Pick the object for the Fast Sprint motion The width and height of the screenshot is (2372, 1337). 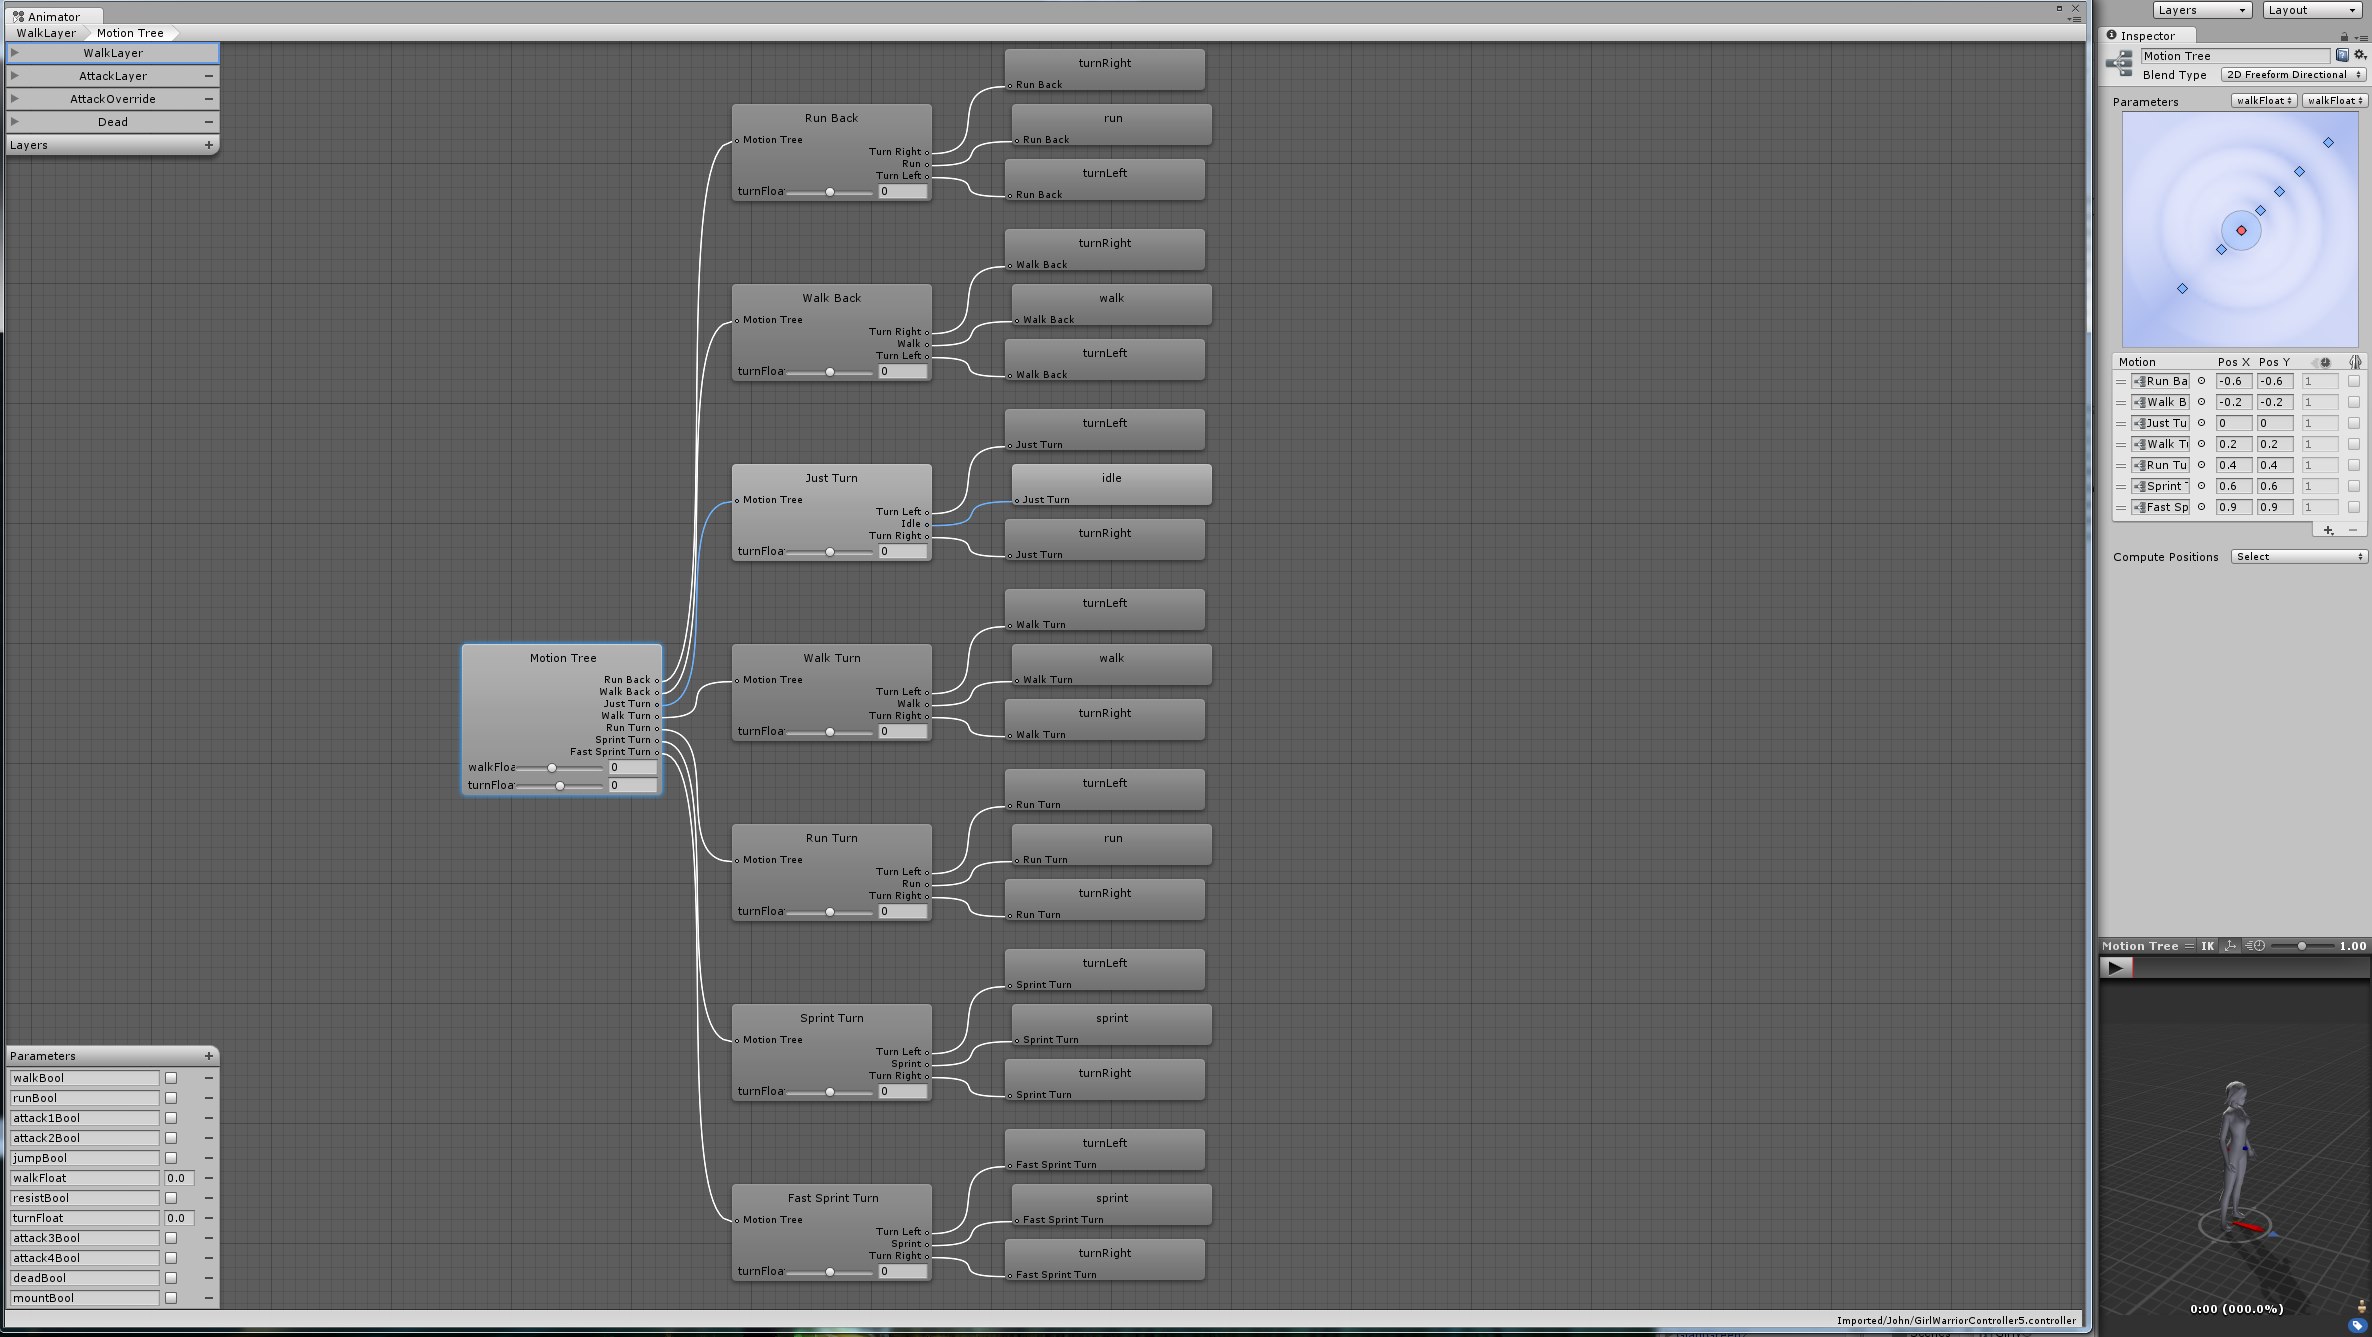[x=2201, y=507]
